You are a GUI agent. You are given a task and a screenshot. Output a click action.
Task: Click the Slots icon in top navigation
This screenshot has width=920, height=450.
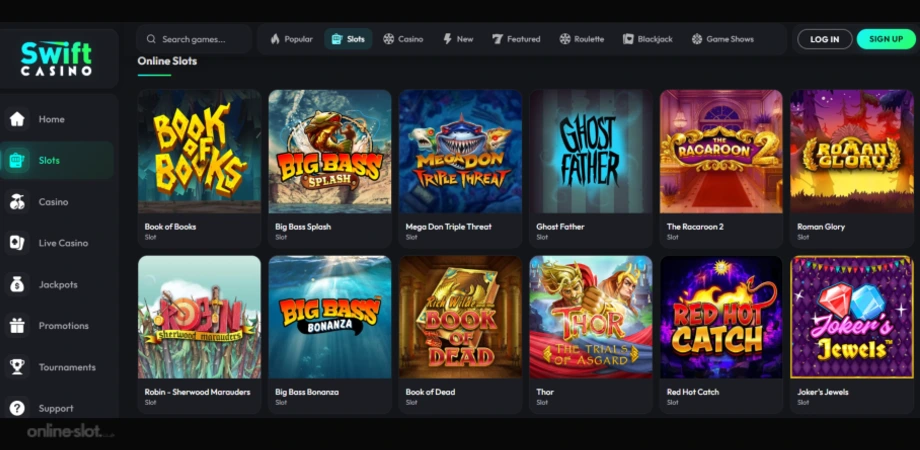click(337, 39)
